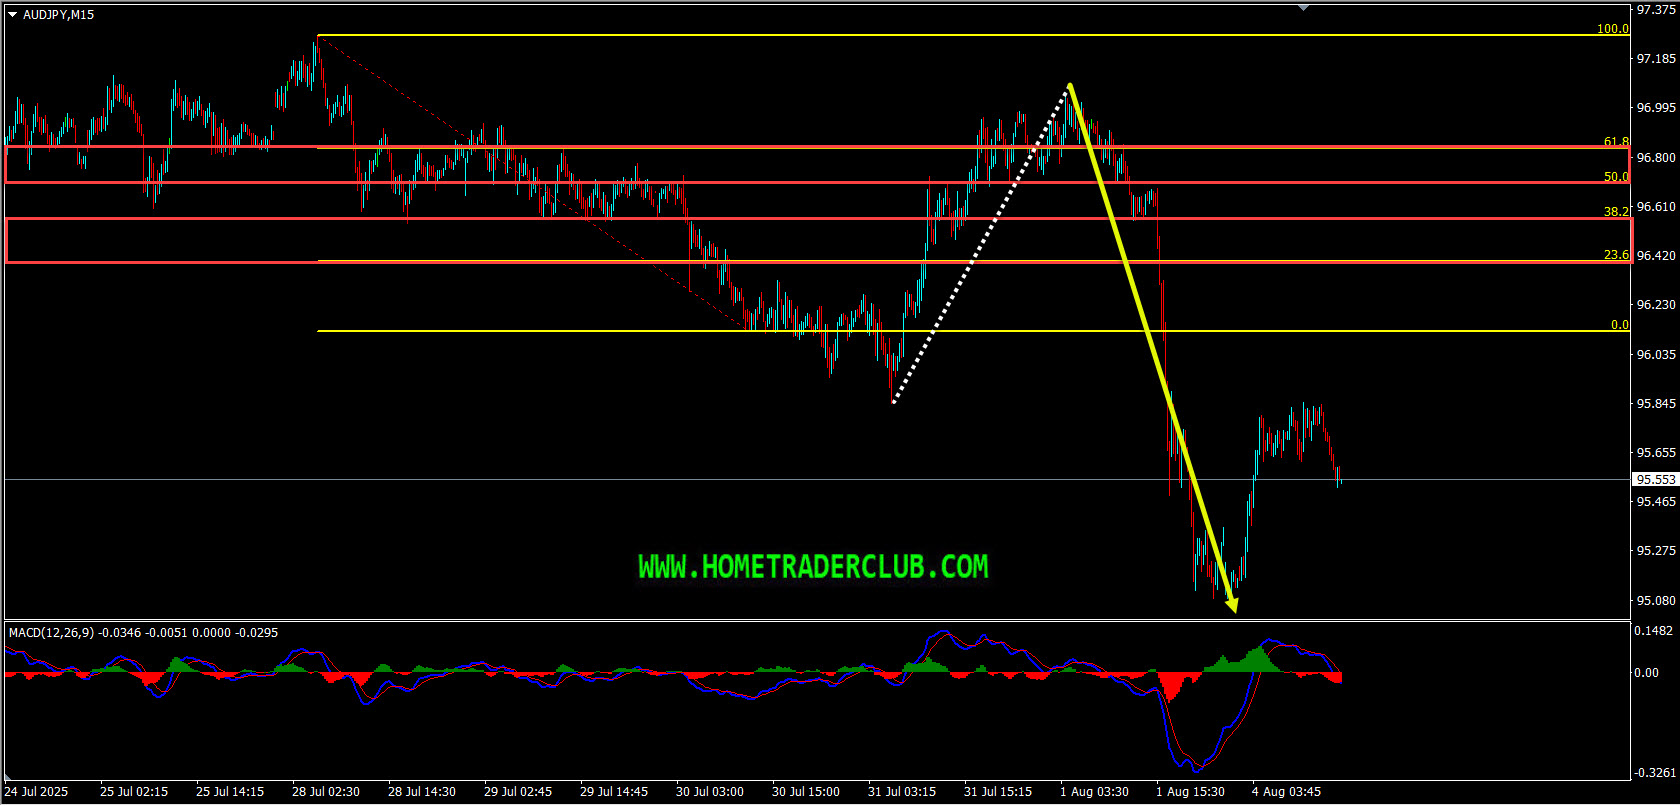This screenshot has width=1680, height=806.
Task: Click the yellow arrowhead at the chart low
Action: (x=1232, y=604)
